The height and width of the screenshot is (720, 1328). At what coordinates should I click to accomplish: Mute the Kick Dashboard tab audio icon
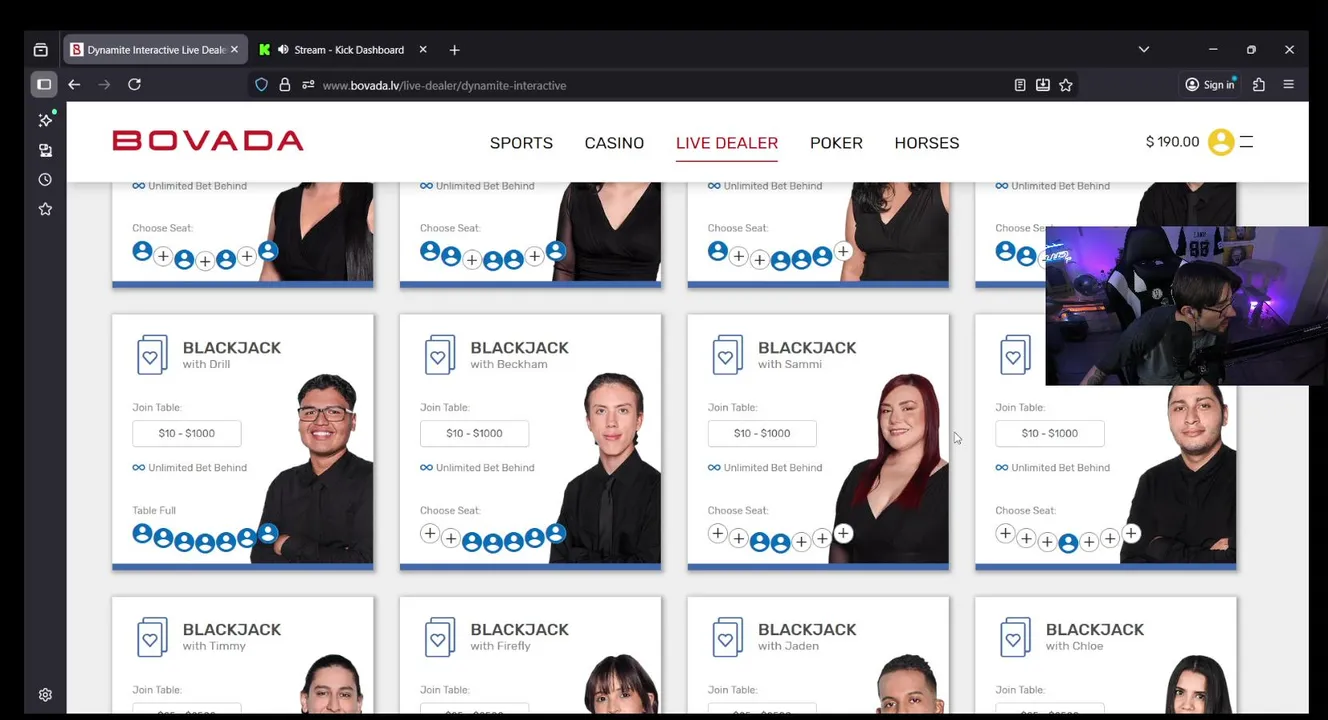pos(283,50)
